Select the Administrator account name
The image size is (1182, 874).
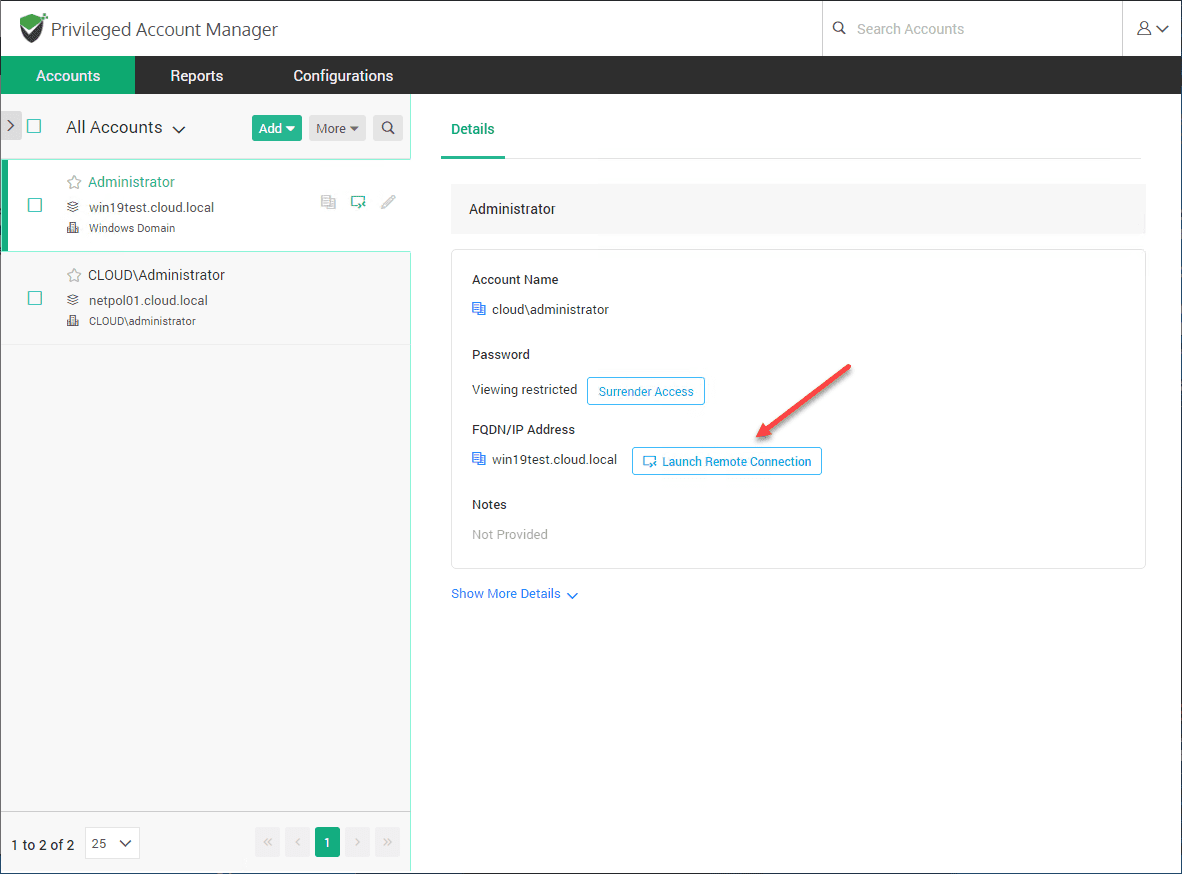(x=131, y=182)
